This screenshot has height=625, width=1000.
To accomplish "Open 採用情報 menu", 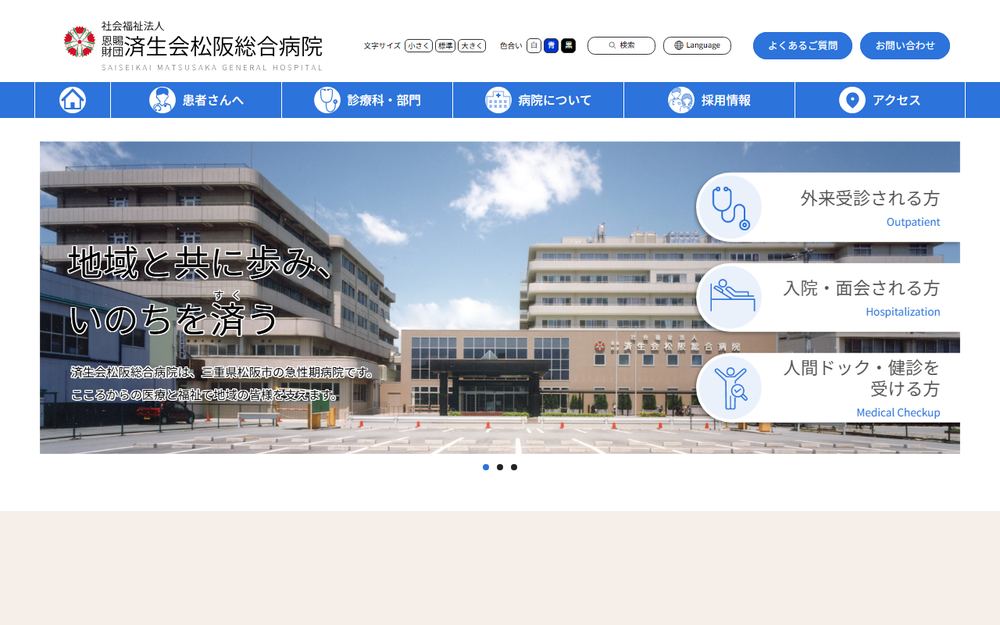I will (x=709, y=100).
